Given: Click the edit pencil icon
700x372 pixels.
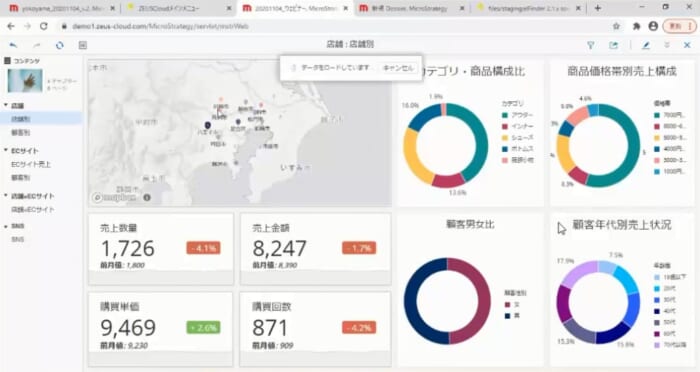Looking at the screenshot, I should pos(646,45).
